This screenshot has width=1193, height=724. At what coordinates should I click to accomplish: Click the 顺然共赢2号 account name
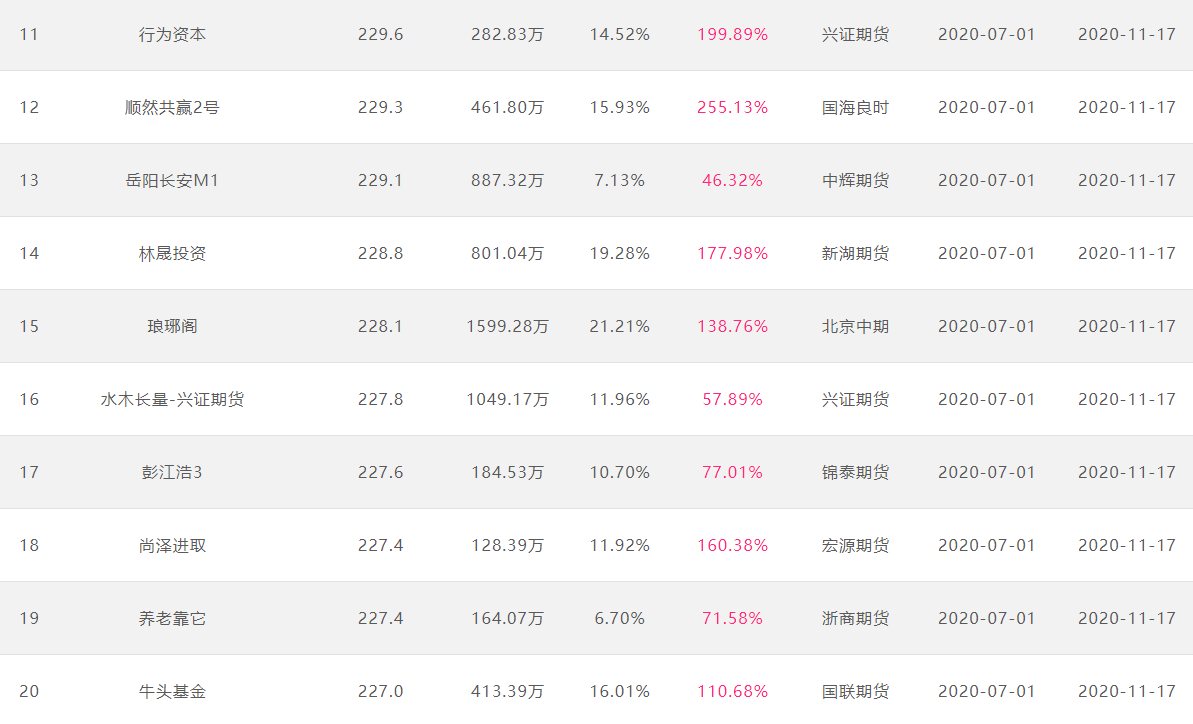tap(172, 108)
